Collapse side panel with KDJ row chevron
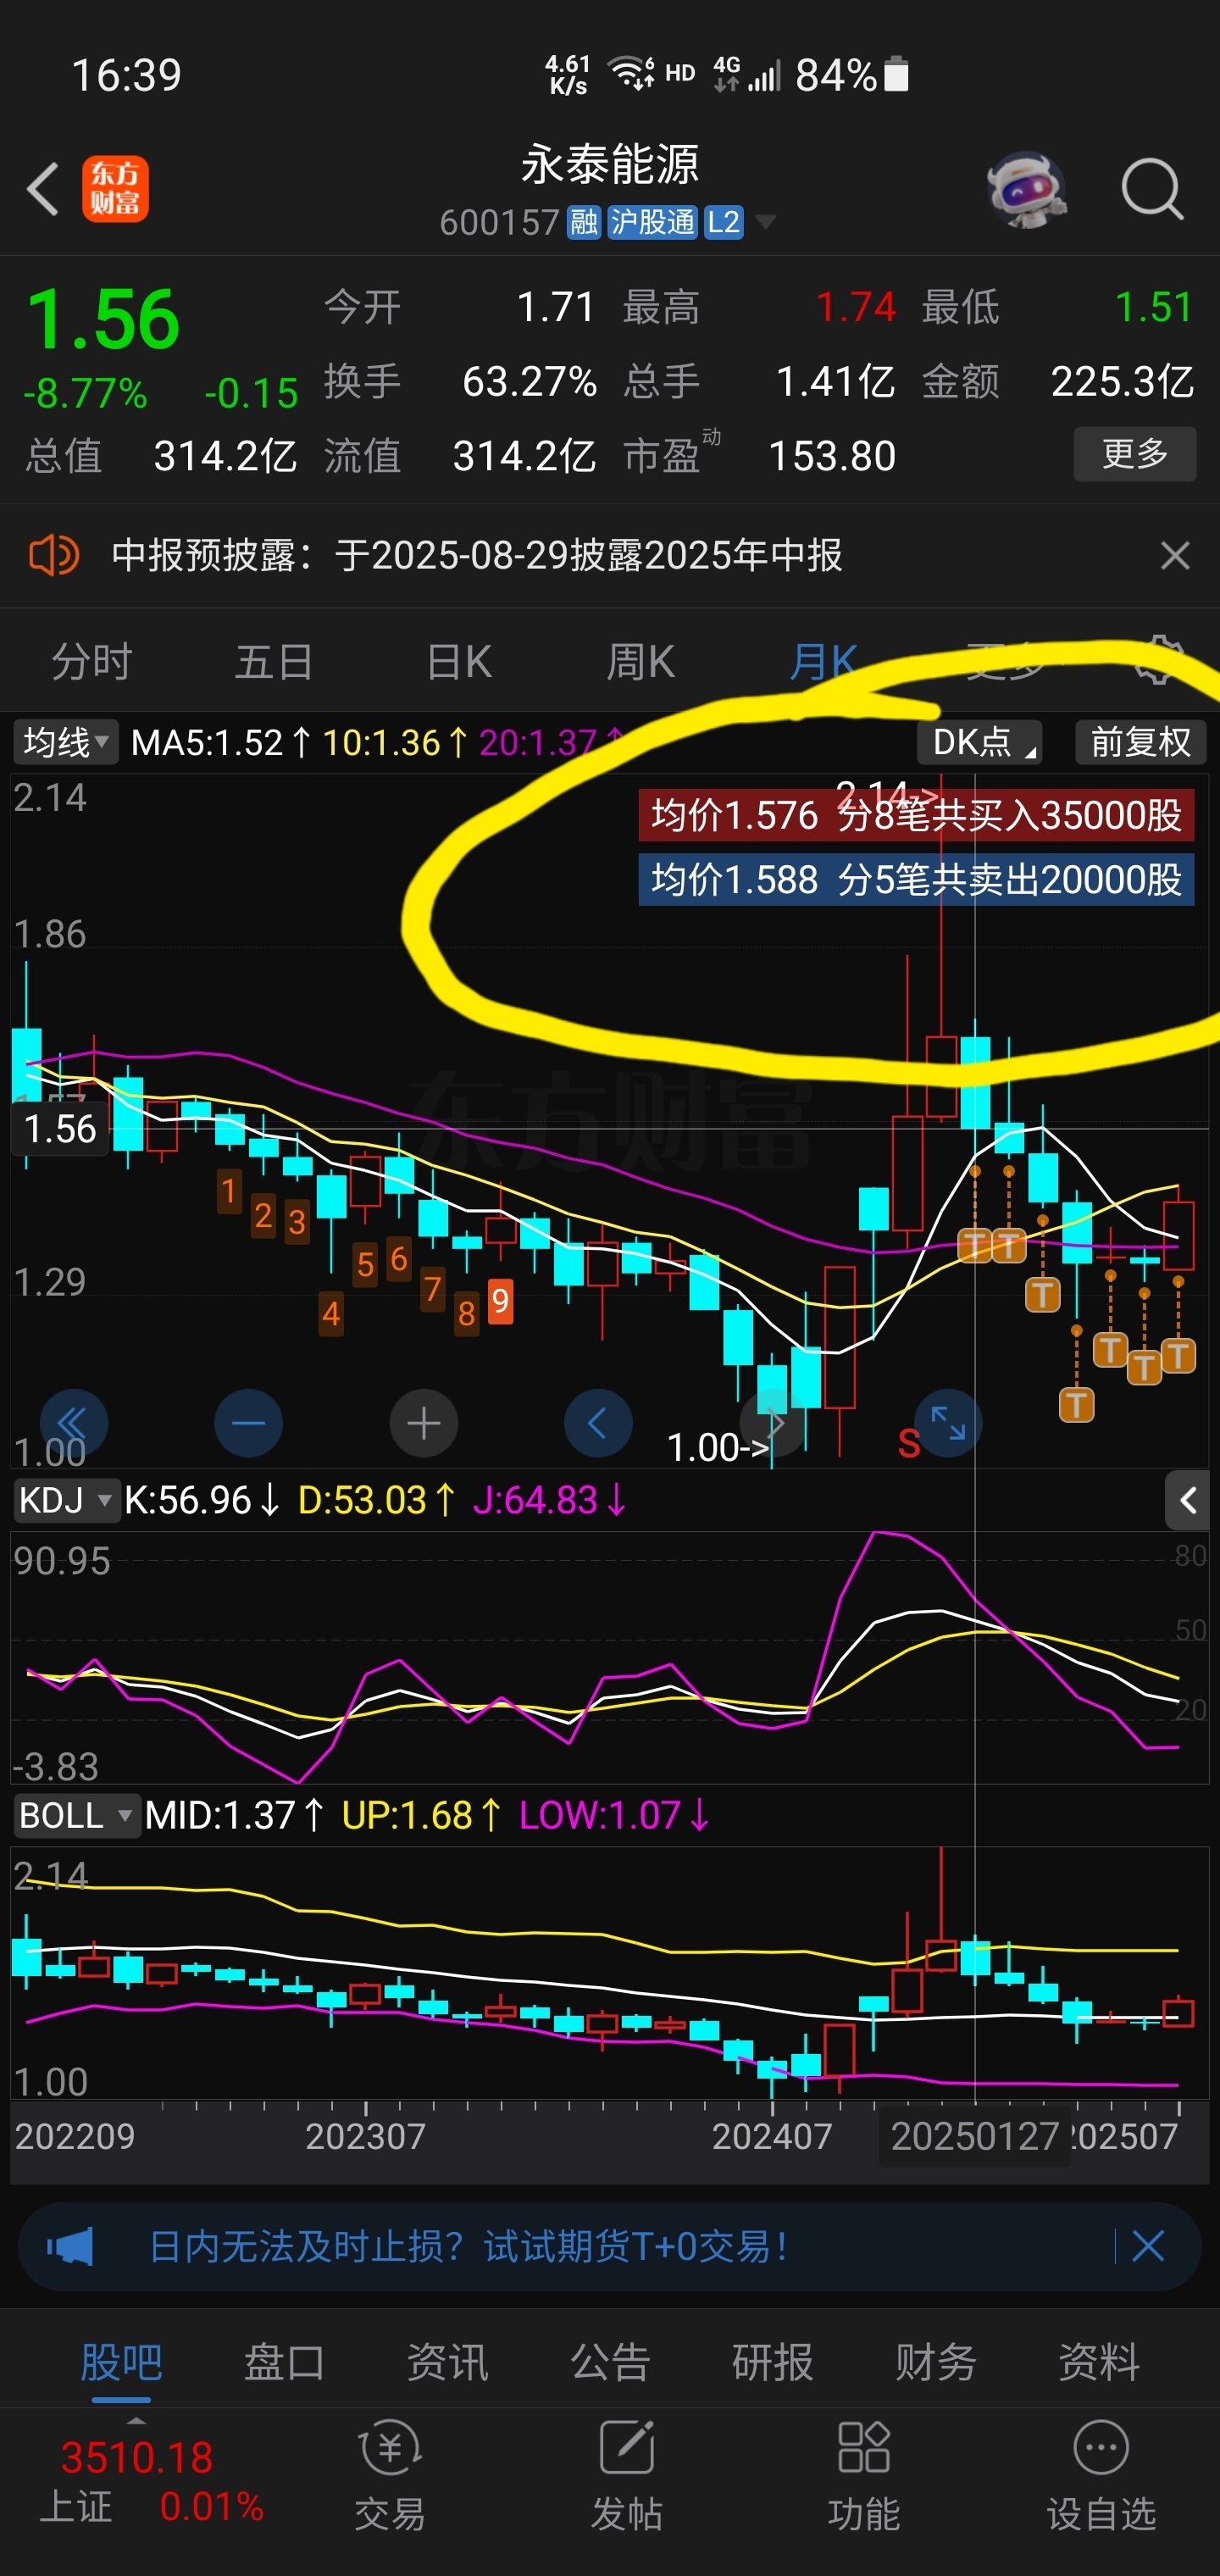Image resolution: width=1220 pixels, height=2576 pixels. point(1188,1500)
